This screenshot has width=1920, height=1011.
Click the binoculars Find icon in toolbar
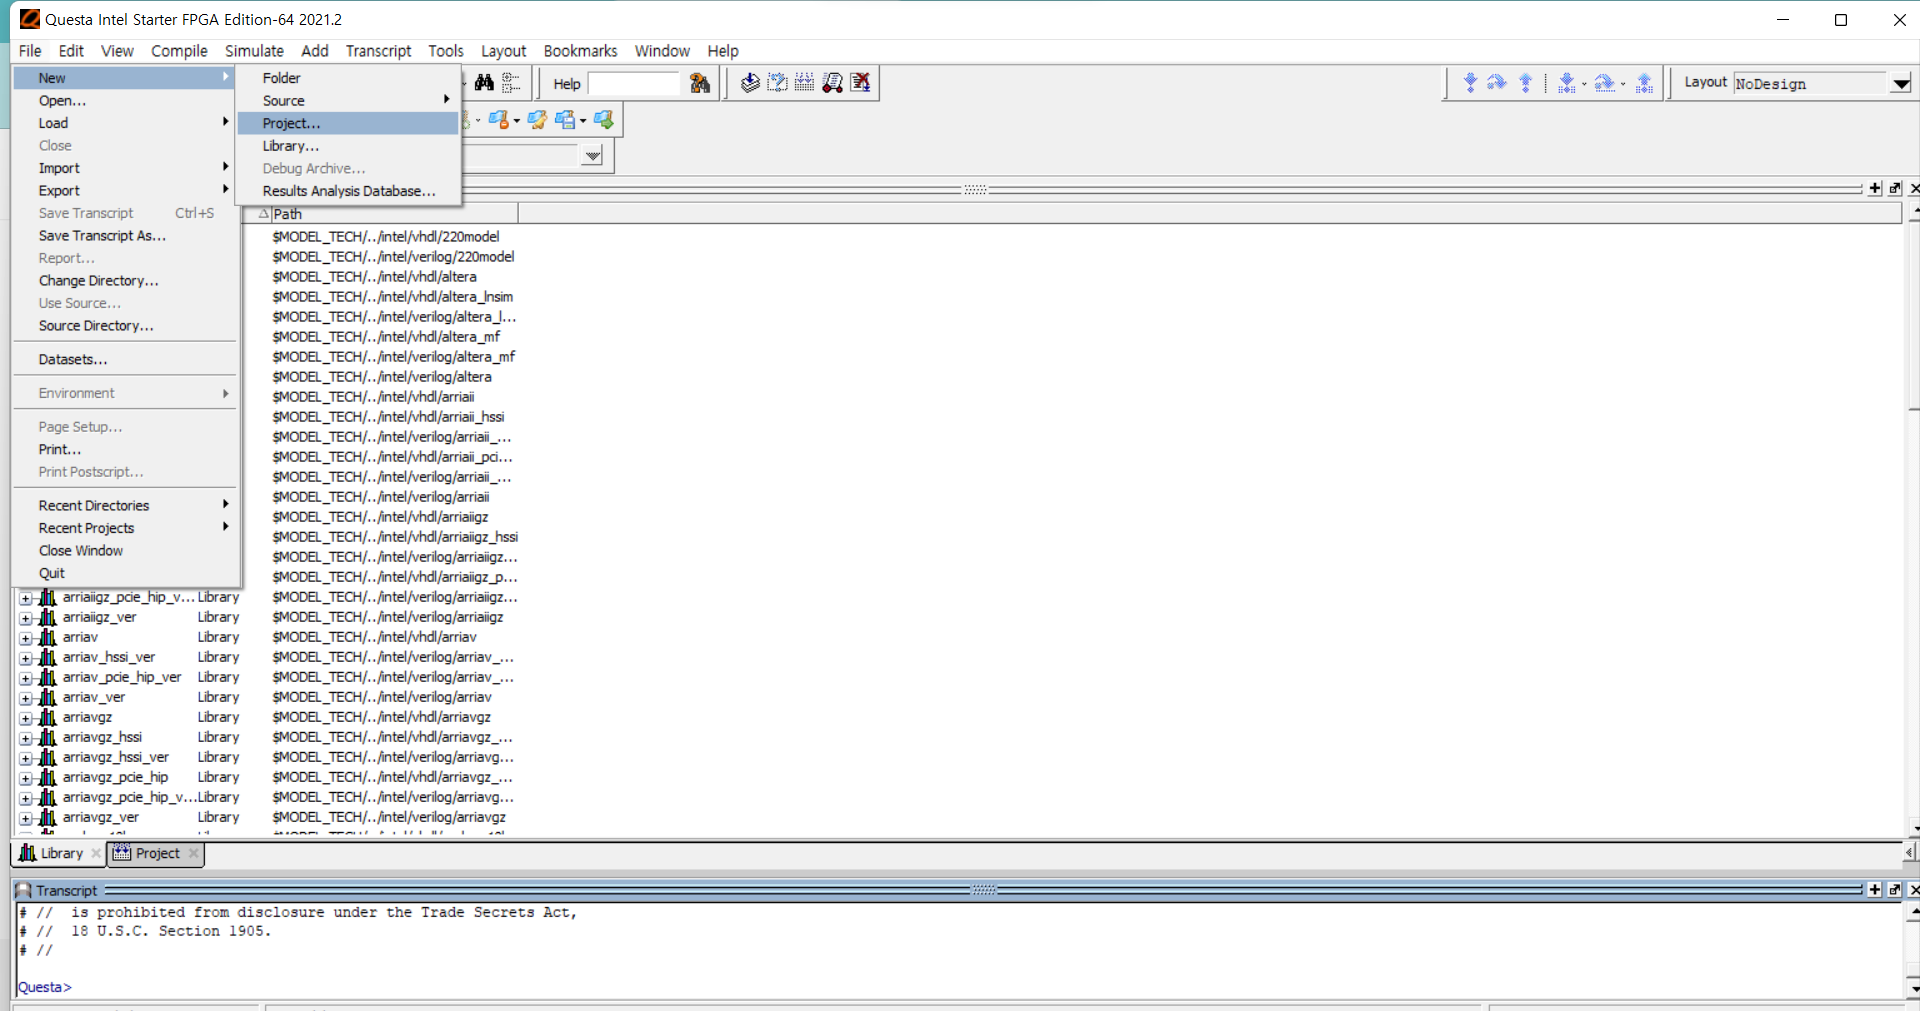484,83
